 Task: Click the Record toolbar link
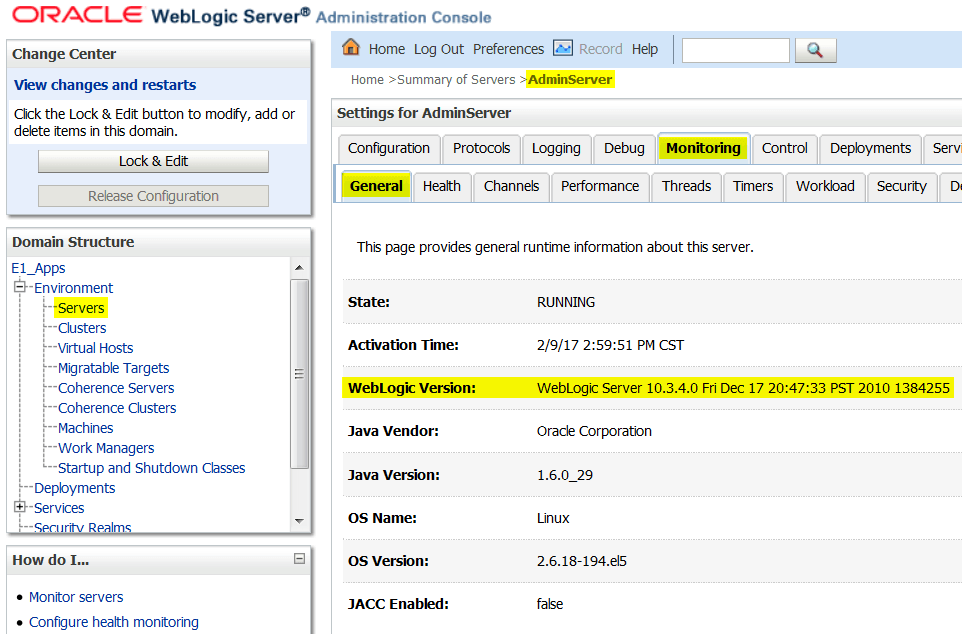[601, 49]
